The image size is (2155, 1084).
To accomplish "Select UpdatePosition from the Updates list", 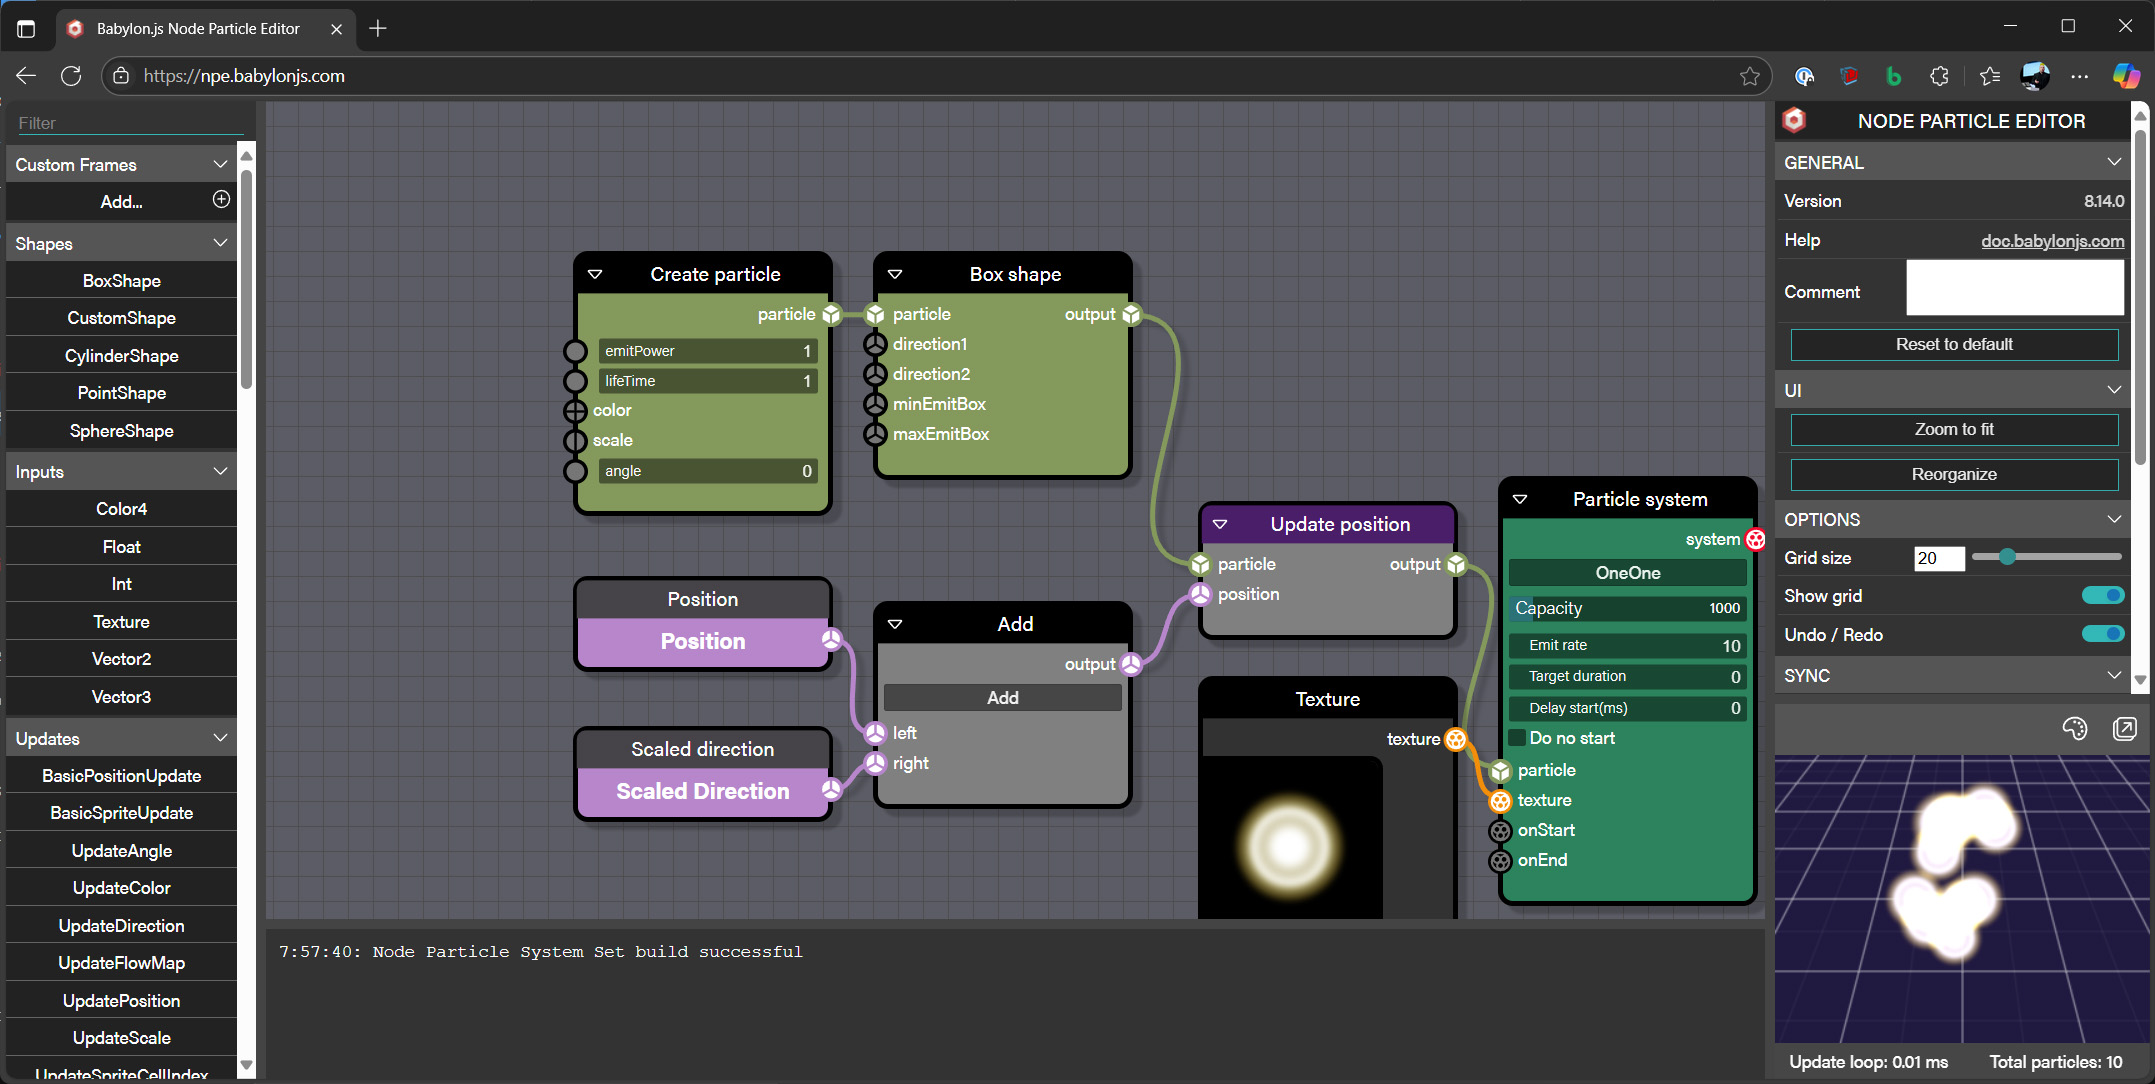I will click(x=121, y=1001).
